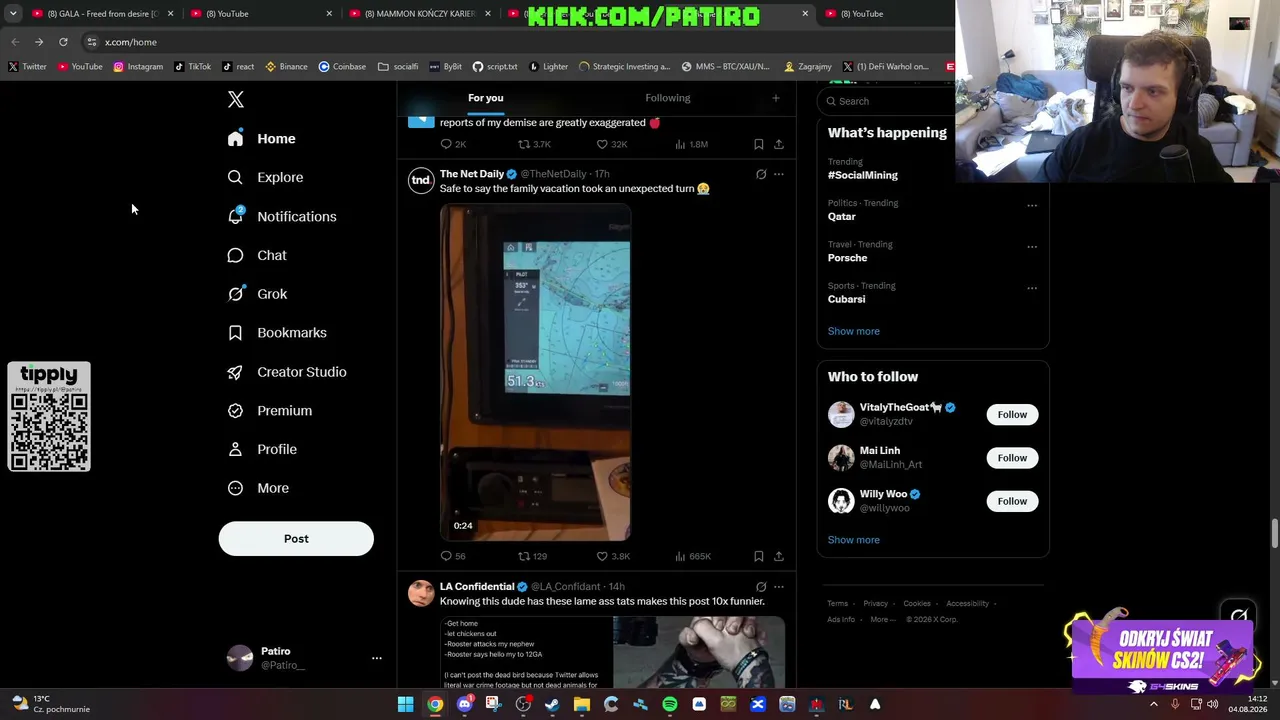Bookmark the 'reports of my demise' post
This screenshot has width=1280, height=720.
[x=759, y=144]
